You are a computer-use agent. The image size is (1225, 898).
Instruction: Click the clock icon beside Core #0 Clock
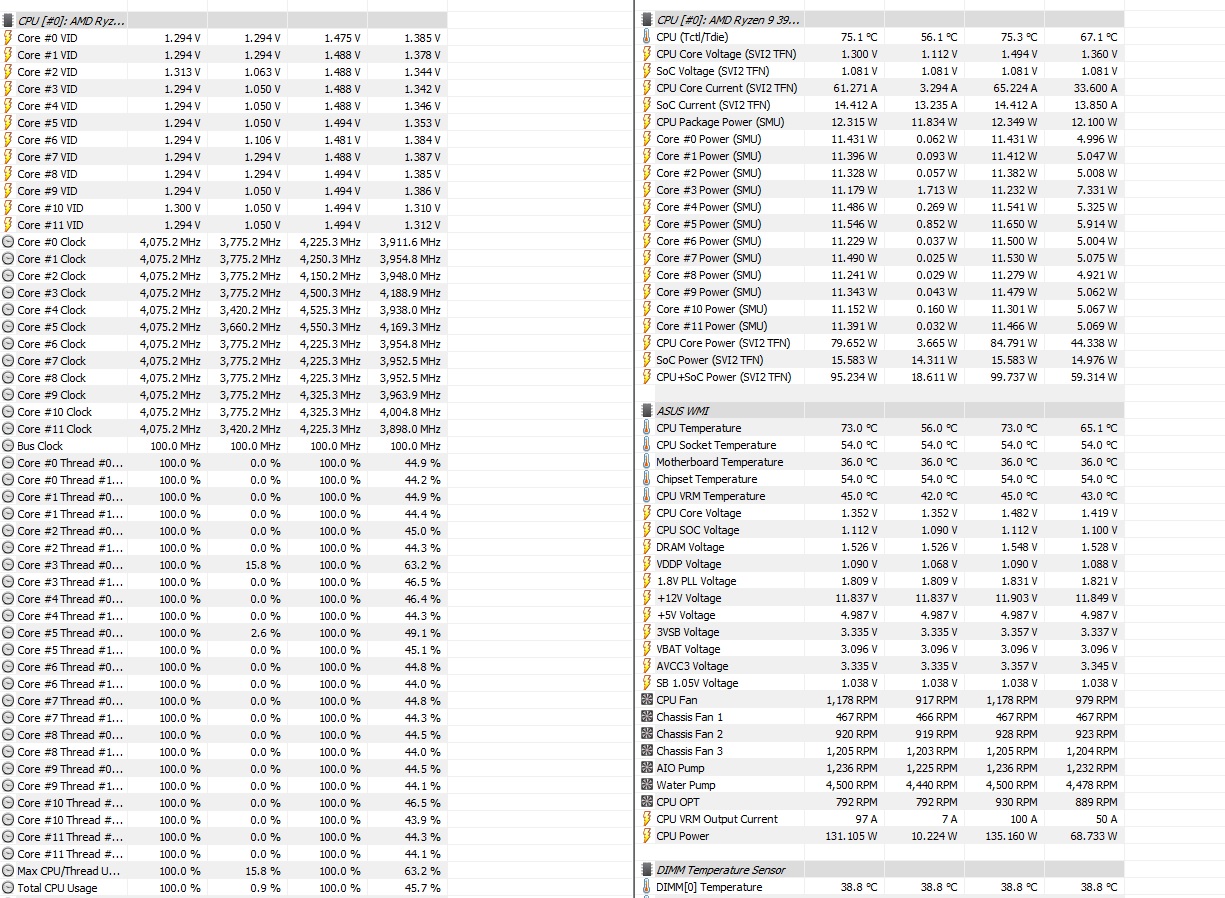tap(9, 241)
